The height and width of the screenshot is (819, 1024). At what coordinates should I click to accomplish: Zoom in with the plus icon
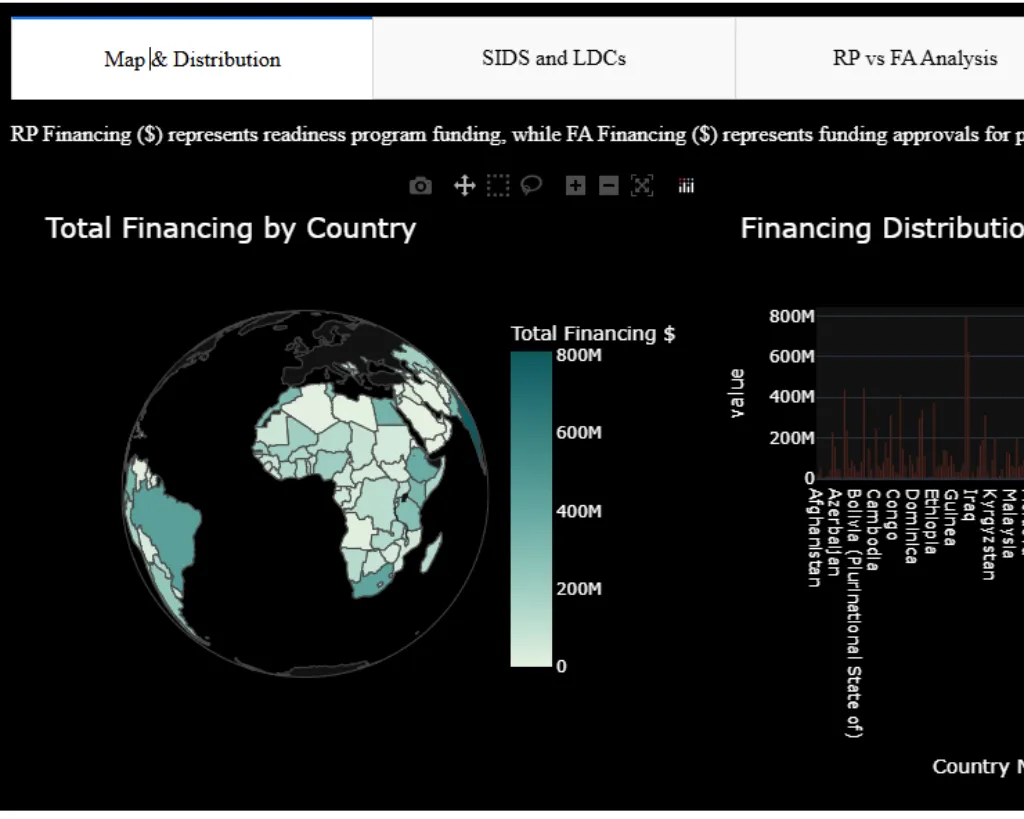[x=575, y=186]
